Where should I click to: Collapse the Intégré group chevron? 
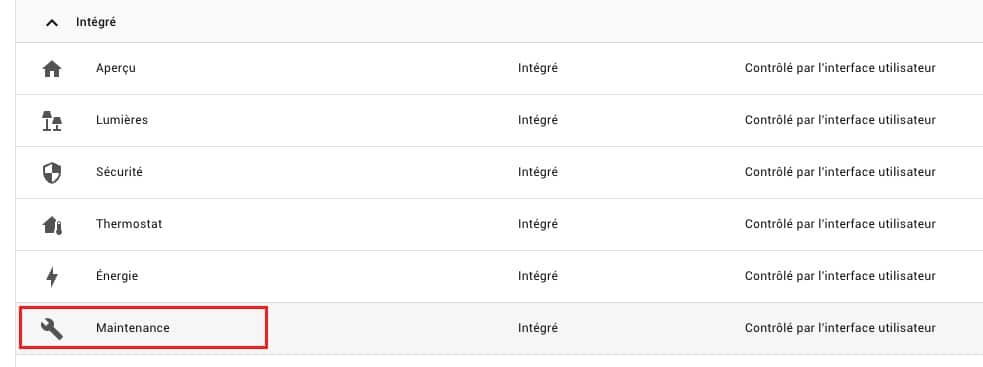pos(53,23)
